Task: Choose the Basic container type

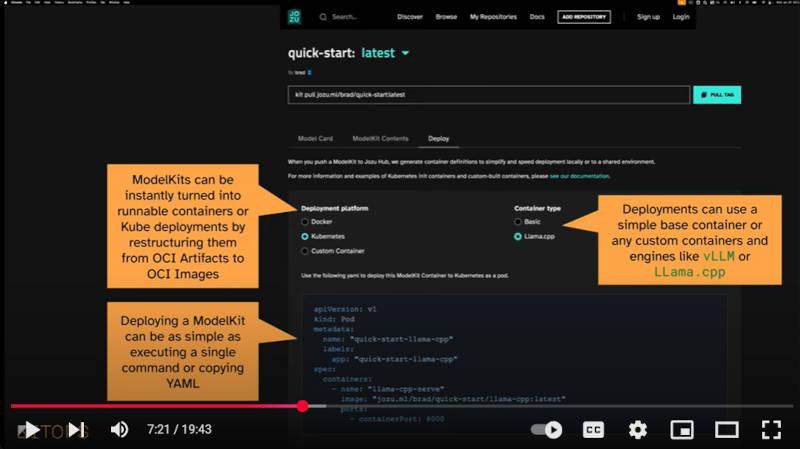Action: 518,222
